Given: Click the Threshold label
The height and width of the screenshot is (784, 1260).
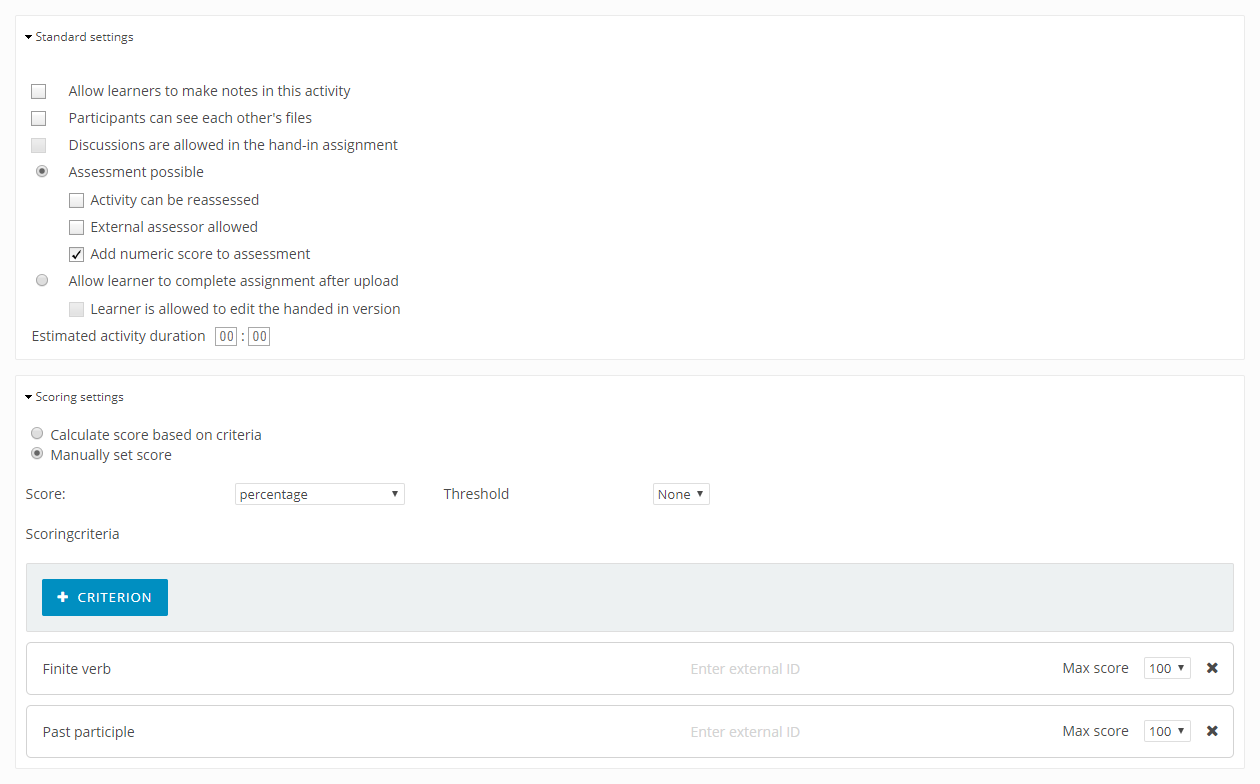Looking at the screenshot, I should tap(476, 494).
